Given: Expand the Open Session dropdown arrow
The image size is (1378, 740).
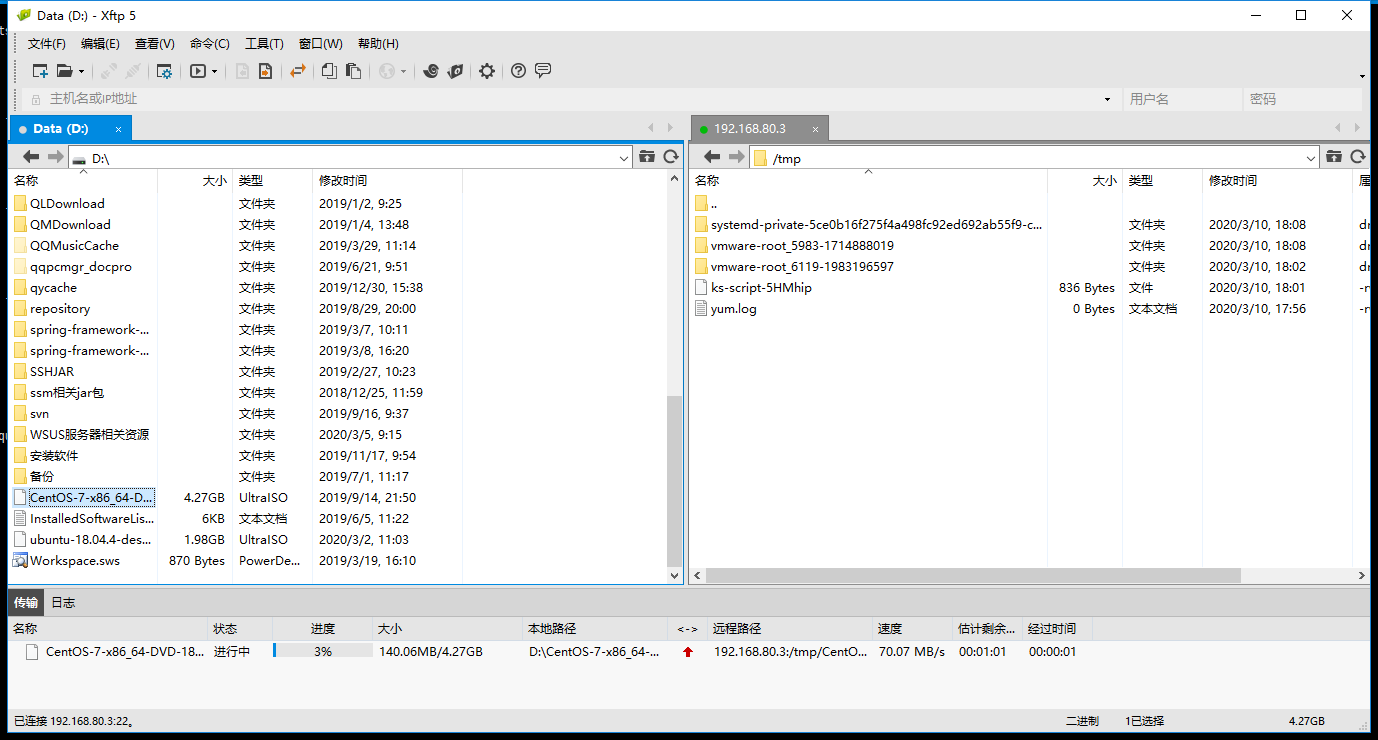Looking at the screenshot, I should [x=81, y=72].
